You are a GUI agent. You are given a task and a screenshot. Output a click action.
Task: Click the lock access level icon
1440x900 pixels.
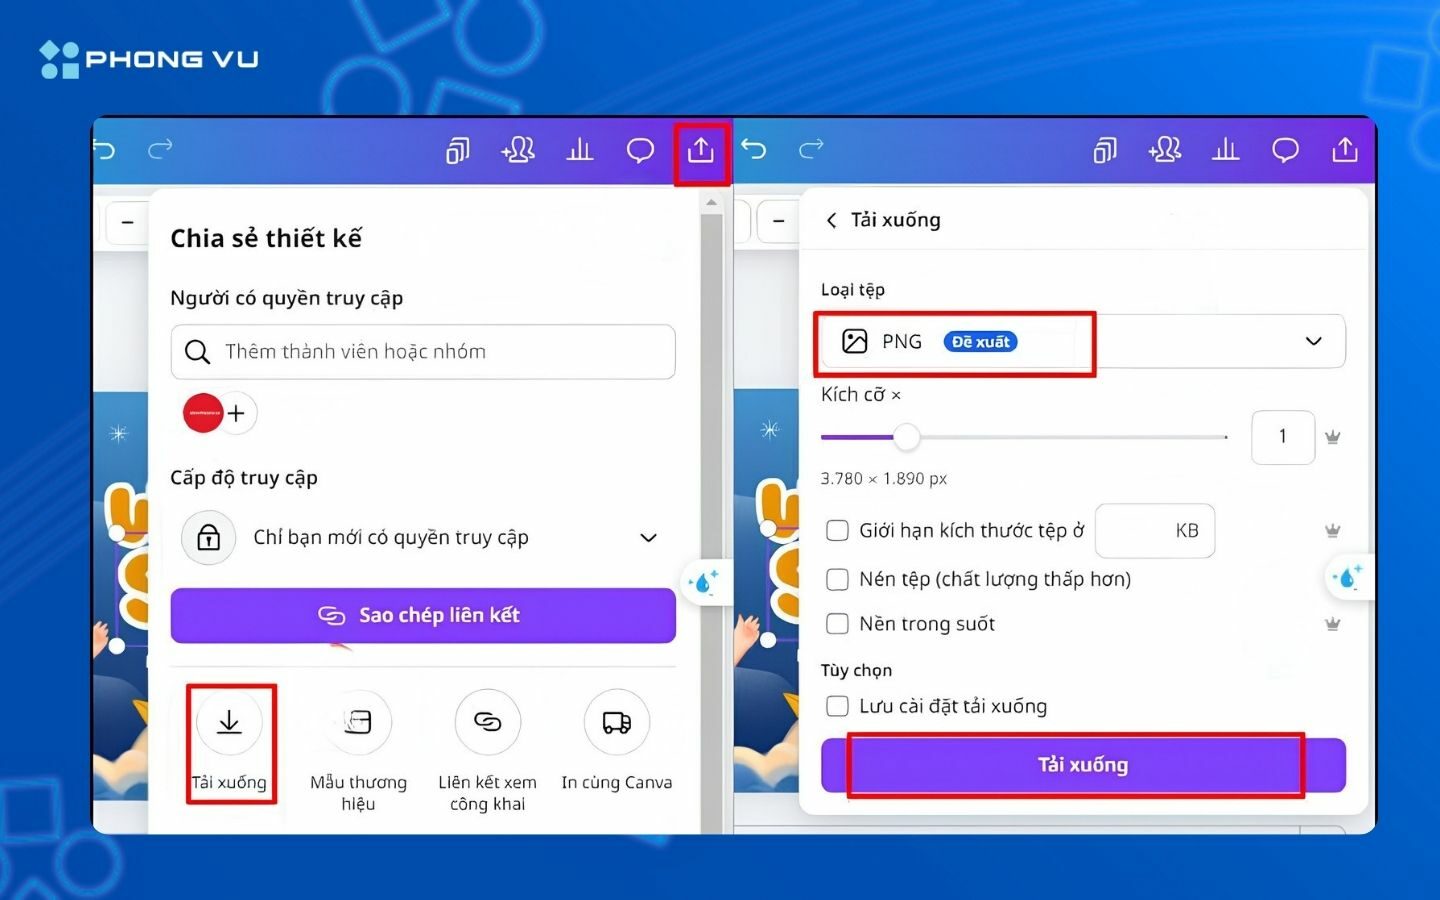click(x=208, y=538)
